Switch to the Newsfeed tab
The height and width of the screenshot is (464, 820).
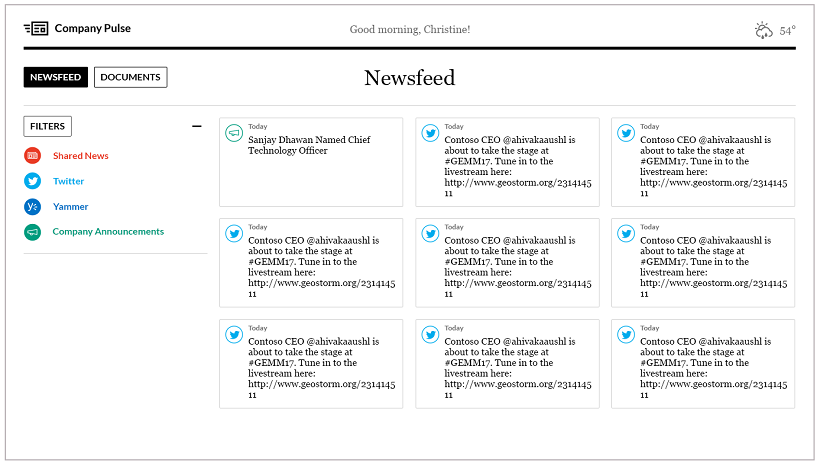tap(56, 77)
